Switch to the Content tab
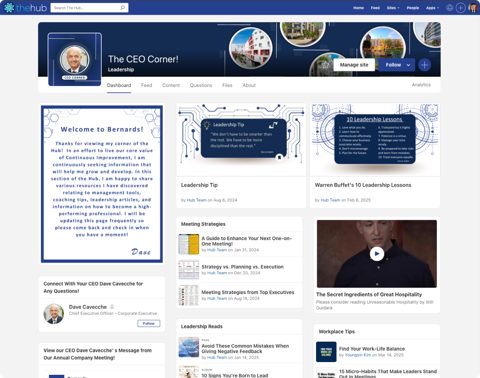The image size is (480, 378). tap(171, 85)
